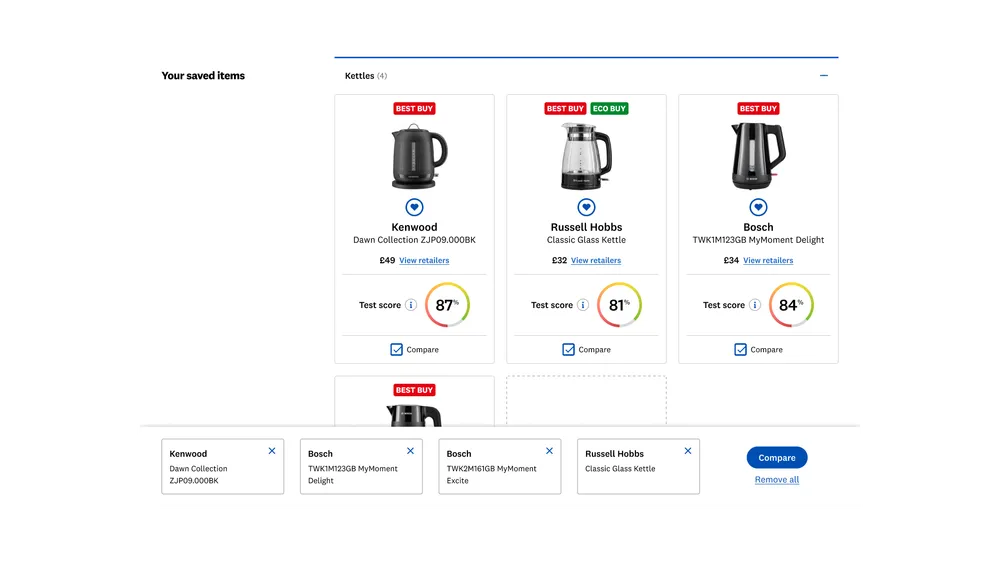Remove Kenwood from the comparison tray

click(272, 451)
